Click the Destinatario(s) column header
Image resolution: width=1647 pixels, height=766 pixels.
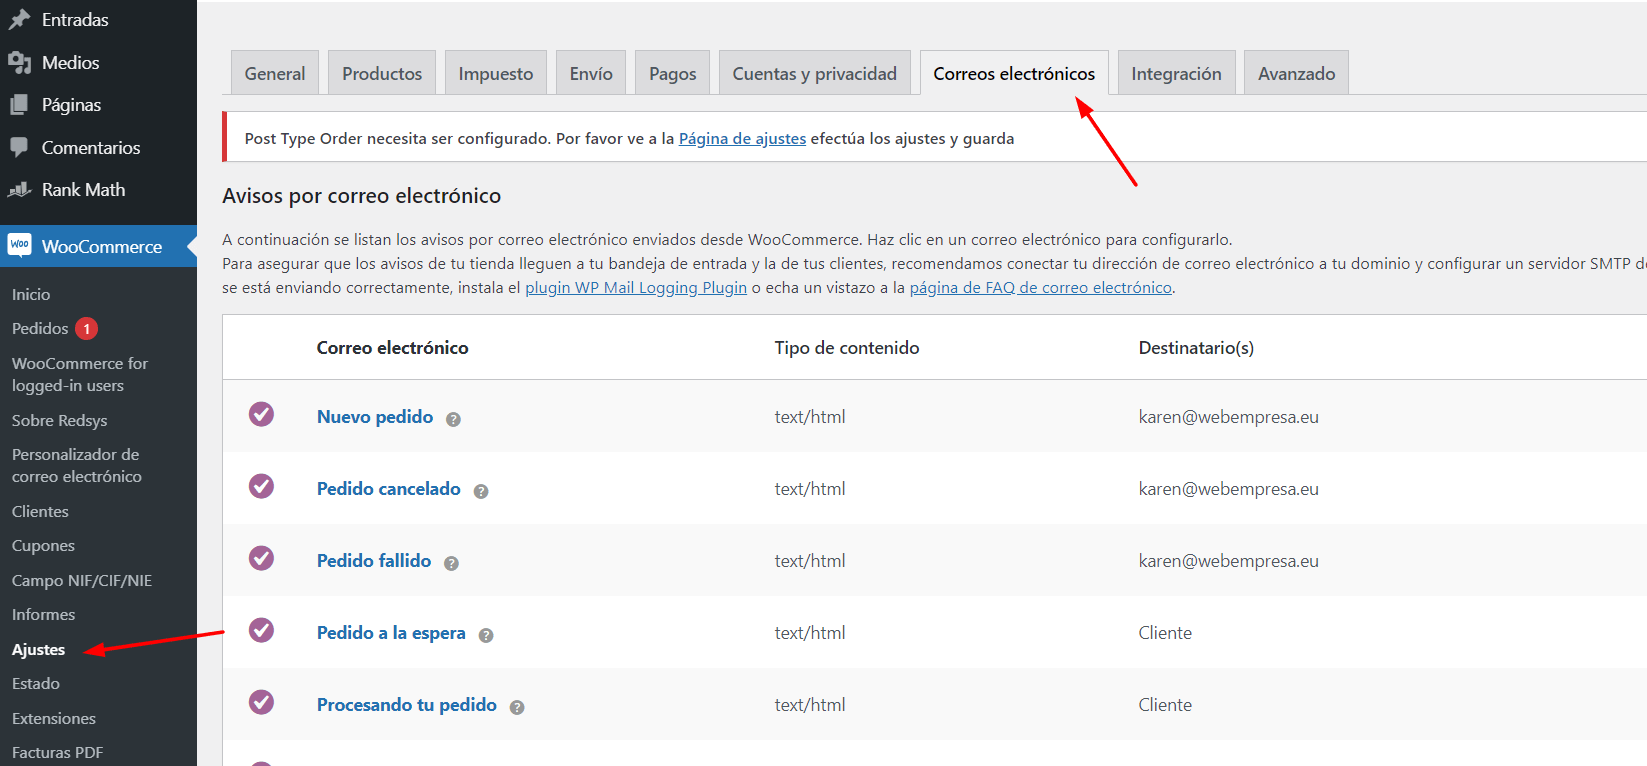pos(1196,347)
